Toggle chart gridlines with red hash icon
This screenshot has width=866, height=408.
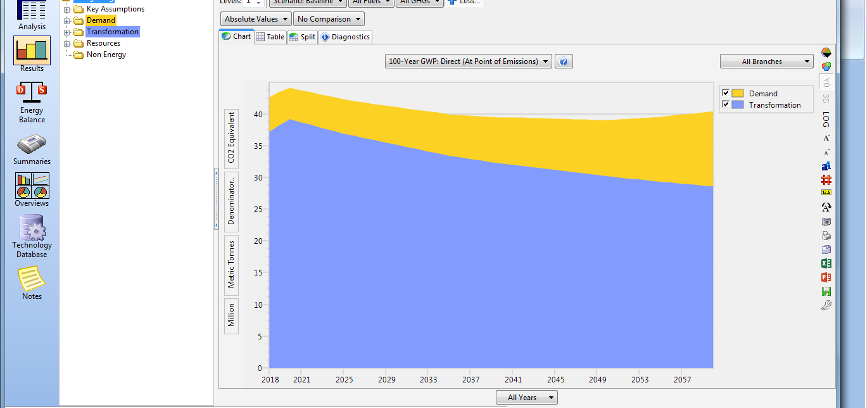[826, 180]
